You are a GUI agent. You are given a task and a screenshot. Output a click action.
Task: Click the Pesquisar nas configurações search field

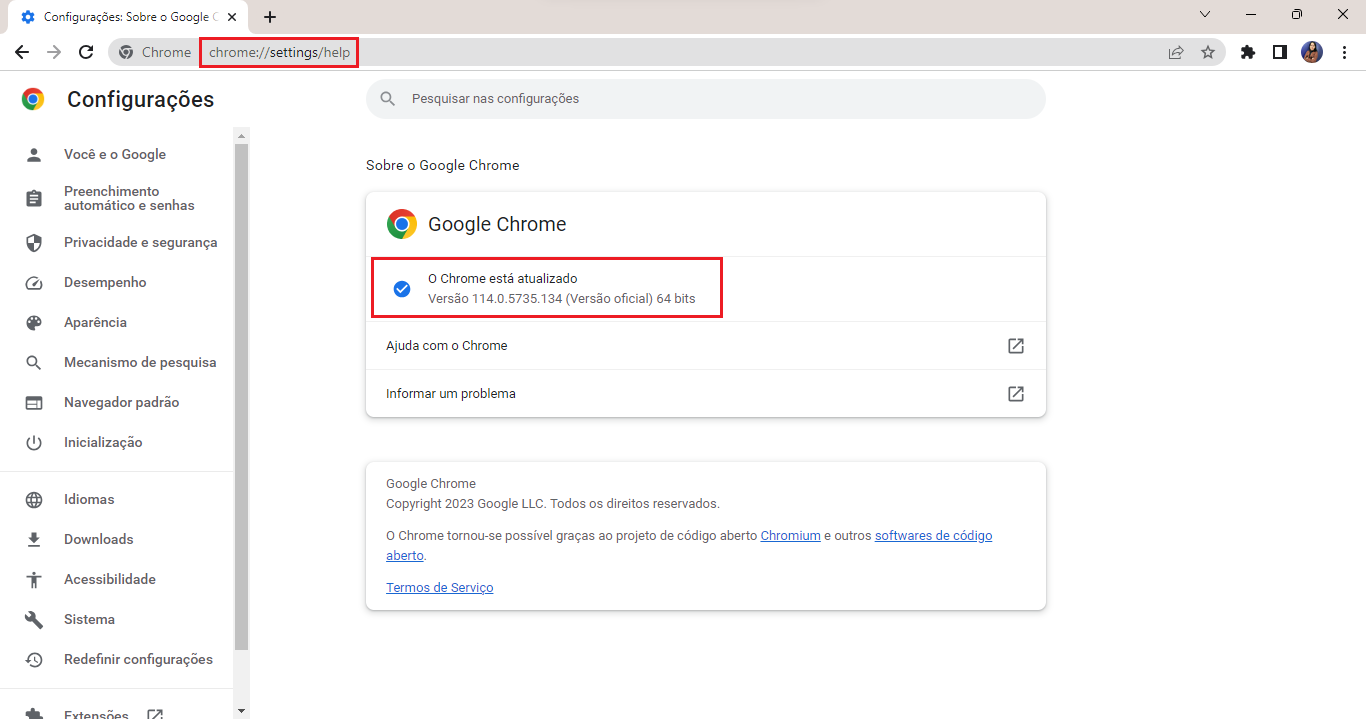tap(706, 99)
